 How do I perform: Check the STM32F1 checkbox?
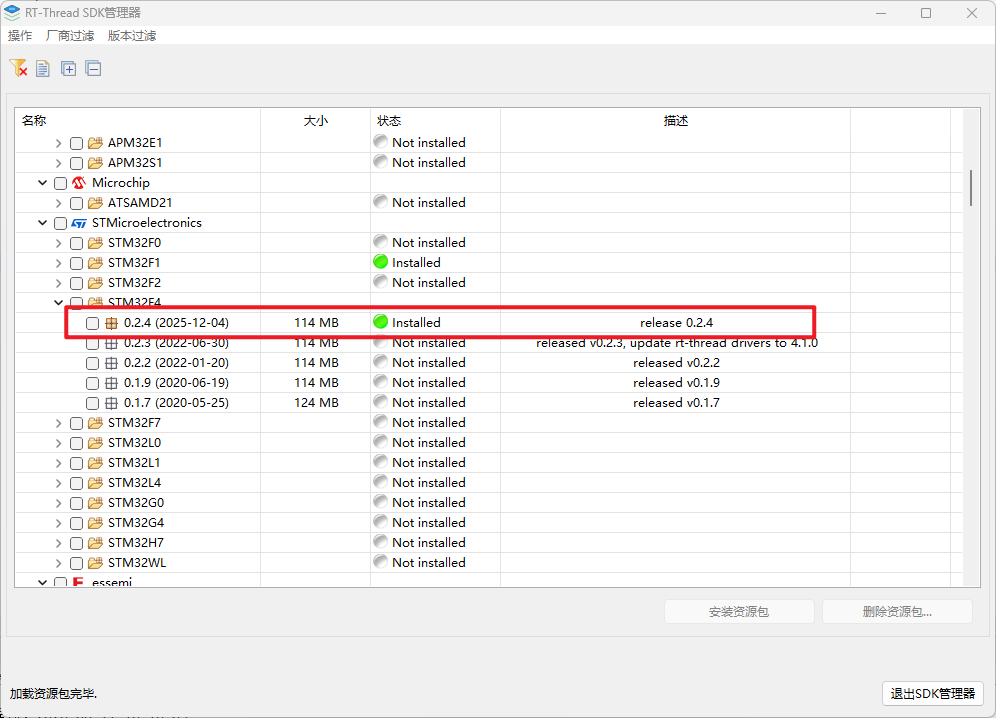pyautogui.click(x=76, y=263)
